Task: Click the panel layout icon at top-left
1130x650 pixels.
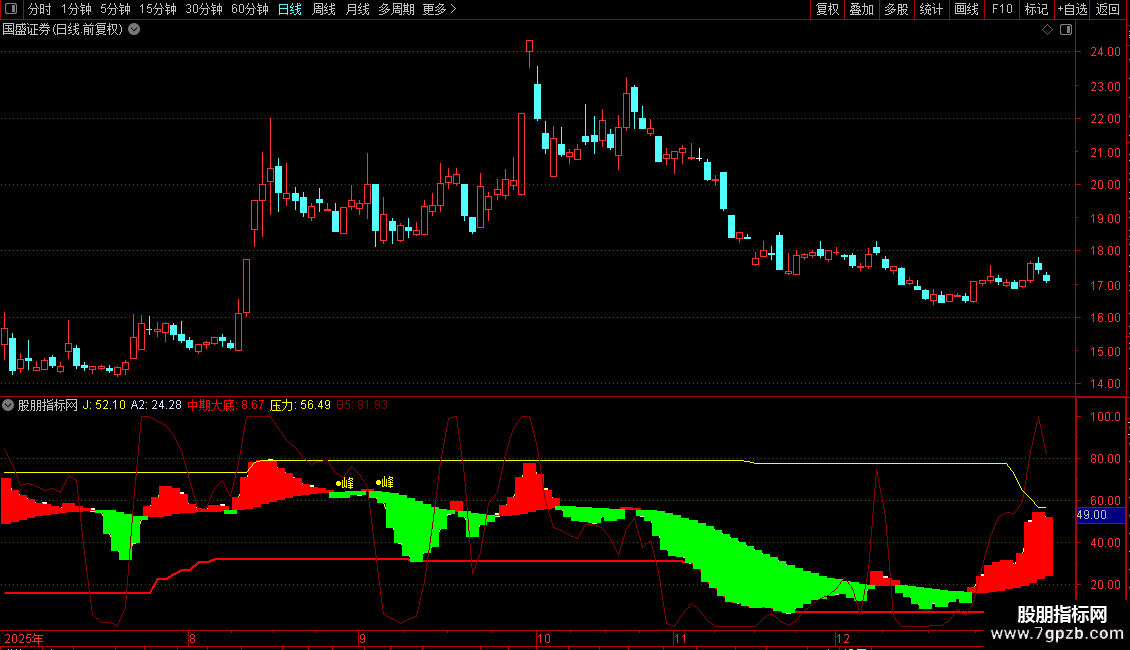Action: point(11,9)
